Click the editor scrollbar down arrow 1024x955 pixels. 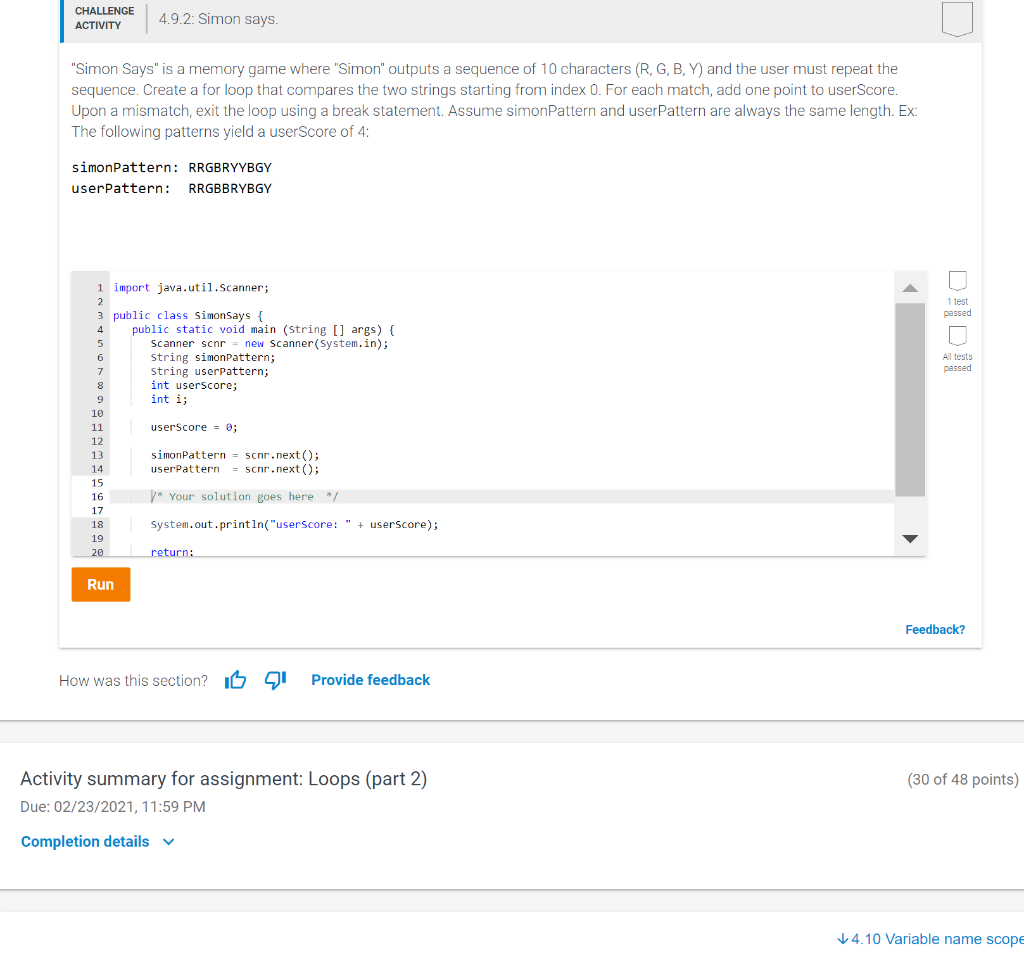[x=909, y=538]
